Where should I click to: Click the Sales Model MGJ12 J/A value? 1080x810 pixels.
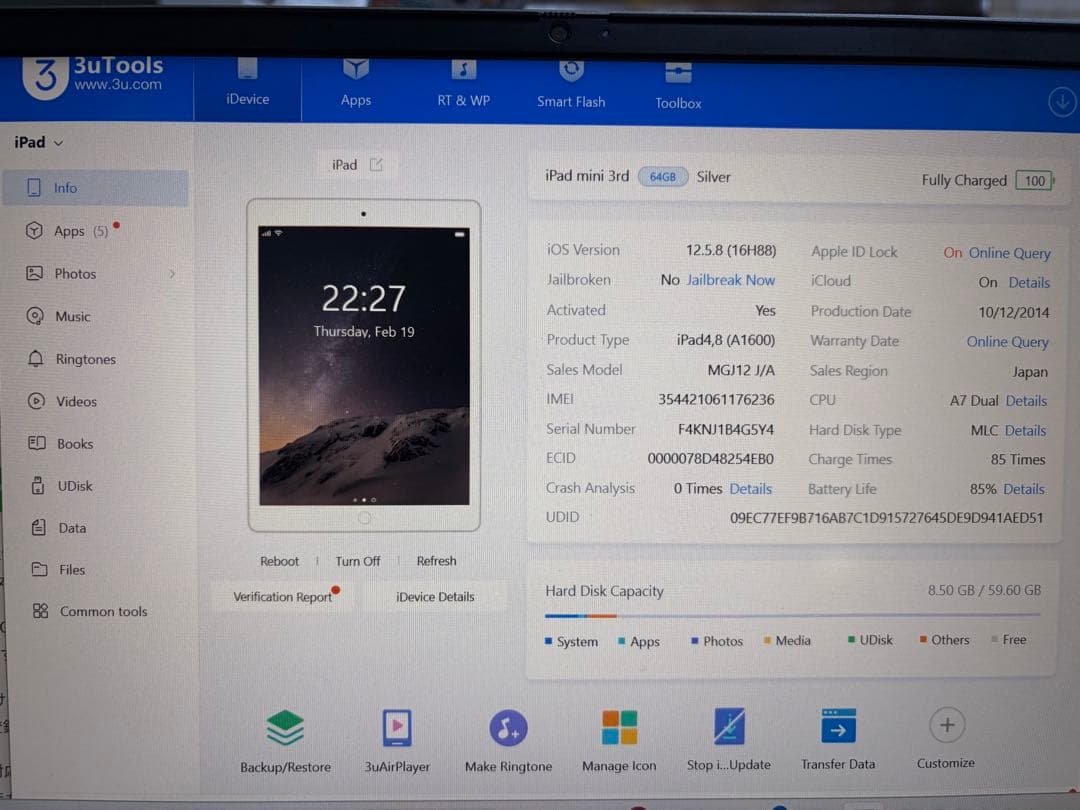(741, 371)
